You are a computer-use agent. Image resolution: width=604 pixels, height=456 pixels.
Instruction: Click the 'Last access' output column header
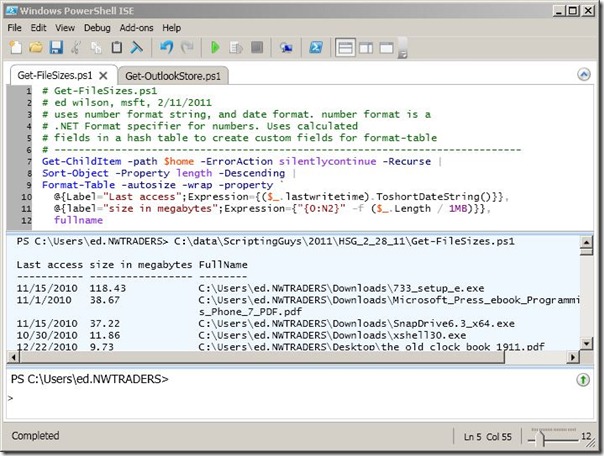click(49, 265)
